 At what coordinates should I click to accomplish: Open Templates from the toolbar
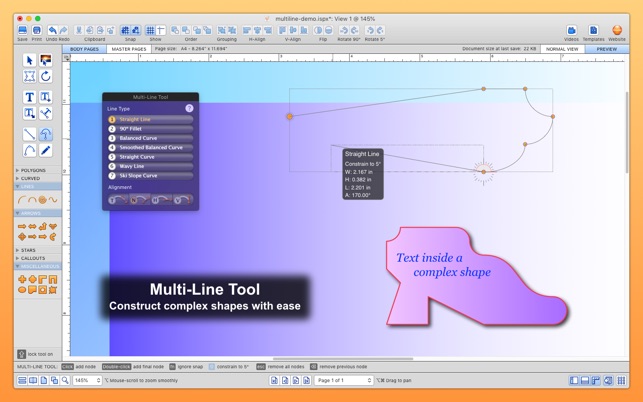tap(593, 30)
